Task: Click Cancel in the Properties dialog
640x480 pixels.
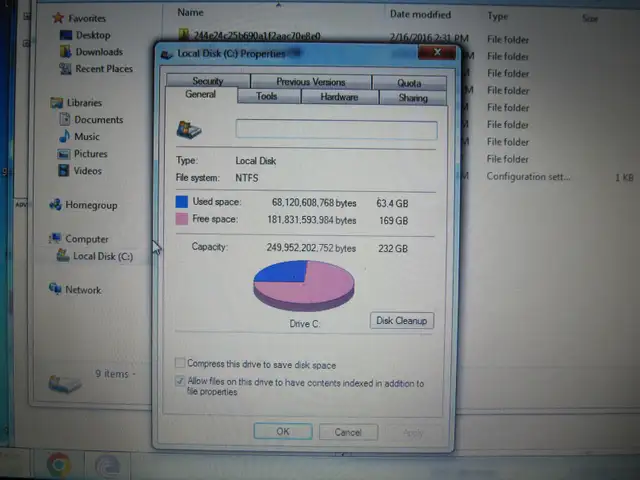Action: 348,432
